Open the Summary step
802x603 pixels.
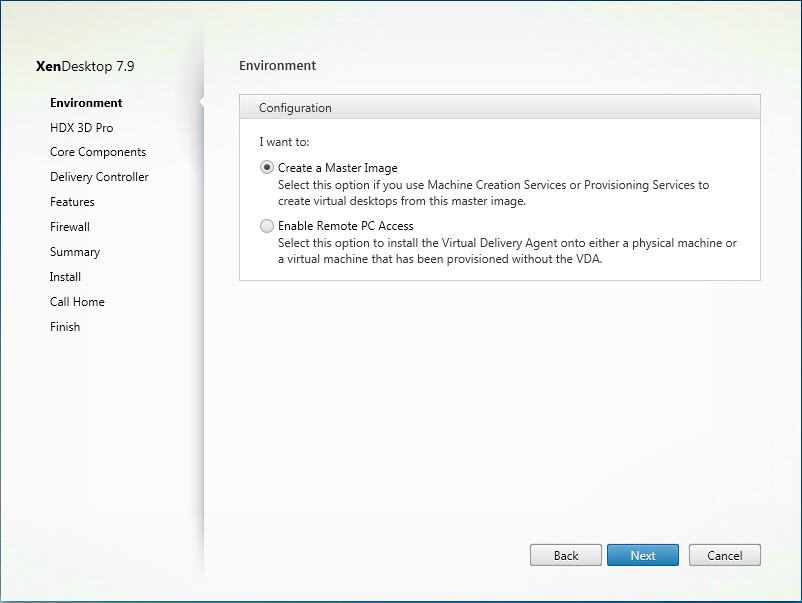click(x=75, y=252)
